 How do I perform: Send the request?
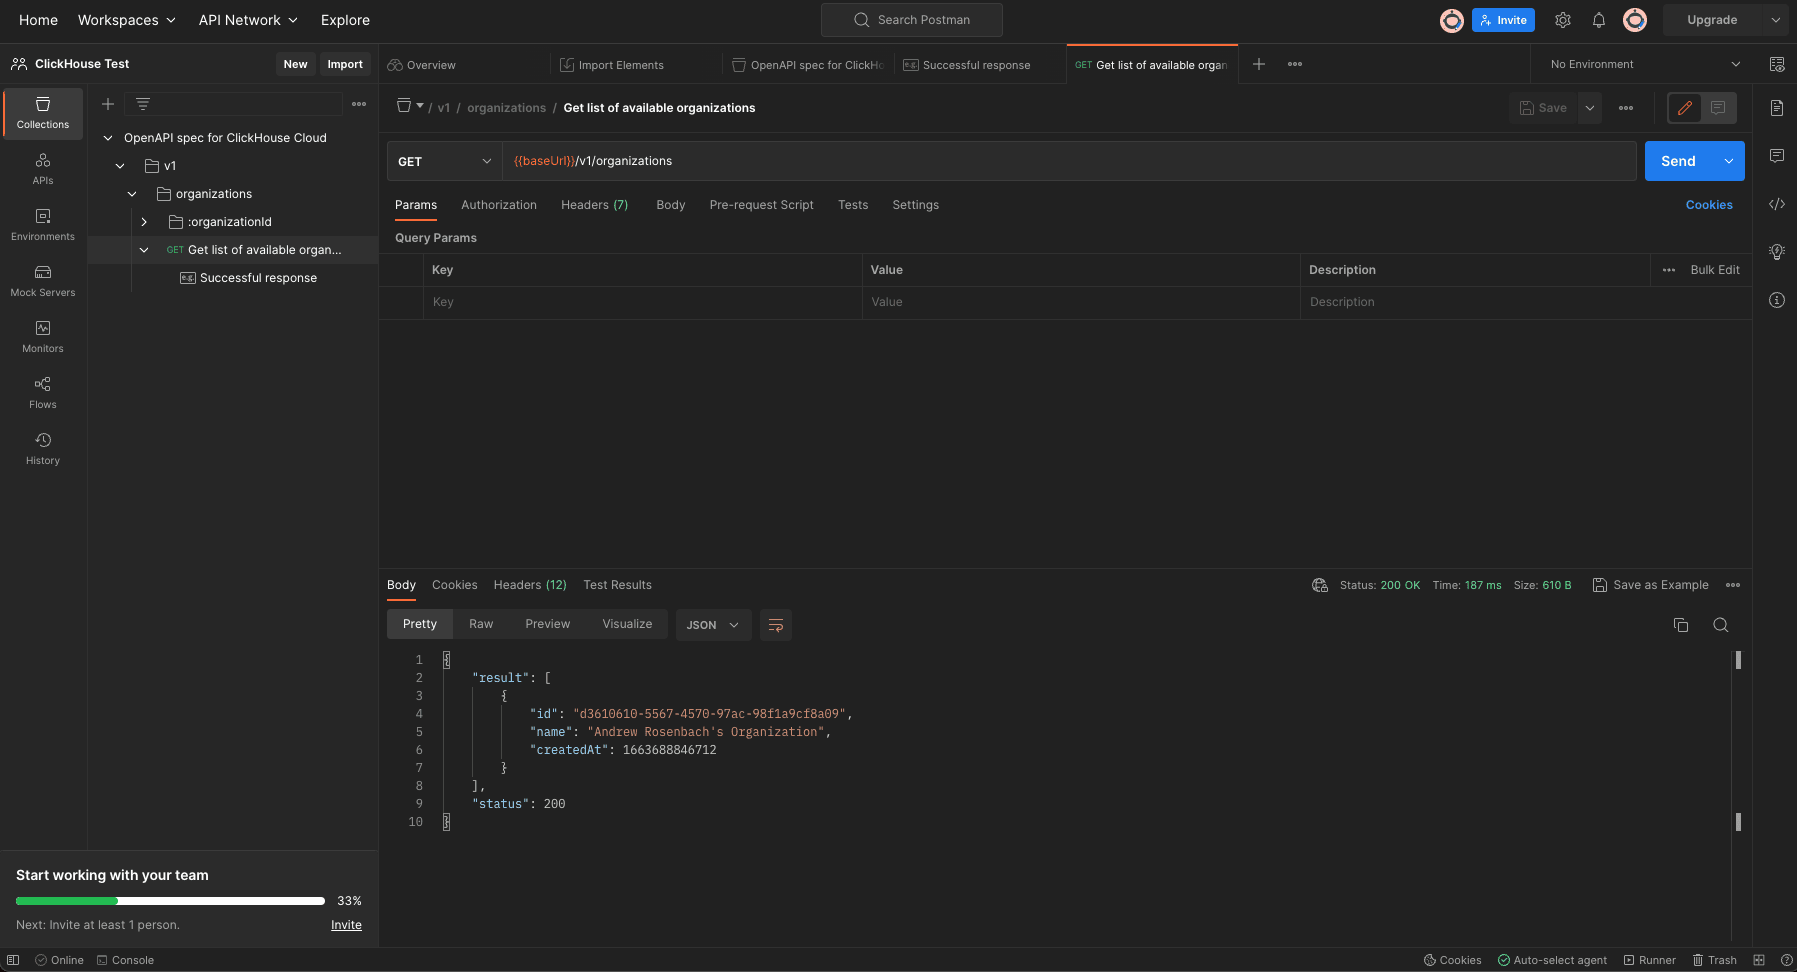1678,161
